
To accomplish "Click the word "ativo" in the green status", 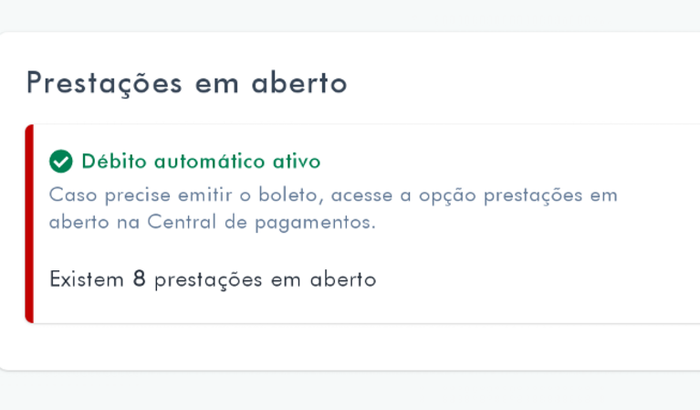I will pyautogui.click(x=296, y=161).
